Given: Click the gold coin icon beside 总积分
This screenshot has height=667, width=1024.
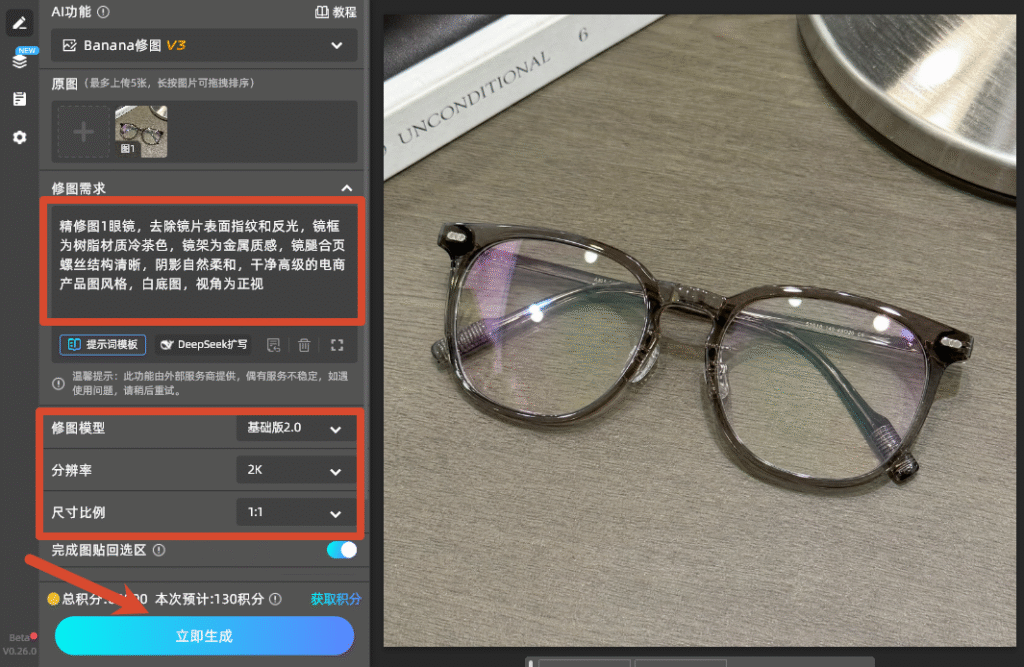Looking at the screenshot, I should coord(54,599).
